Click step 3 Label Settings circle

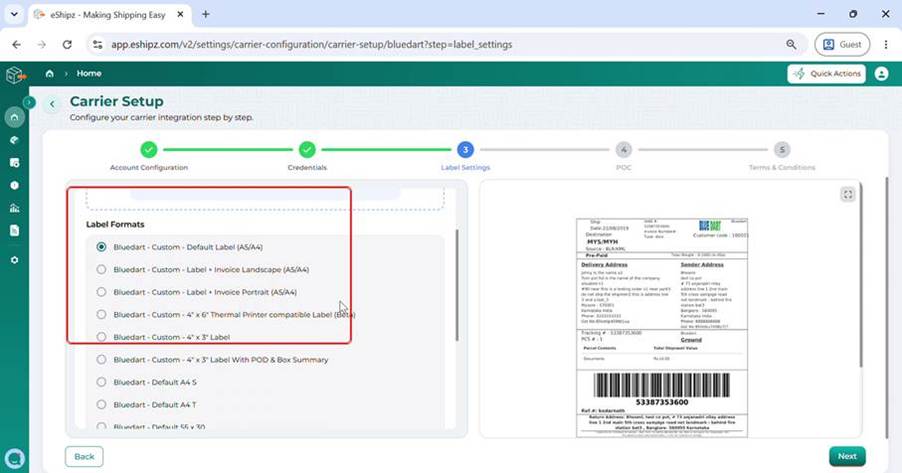pyautogui.click(x=465, y=150)
